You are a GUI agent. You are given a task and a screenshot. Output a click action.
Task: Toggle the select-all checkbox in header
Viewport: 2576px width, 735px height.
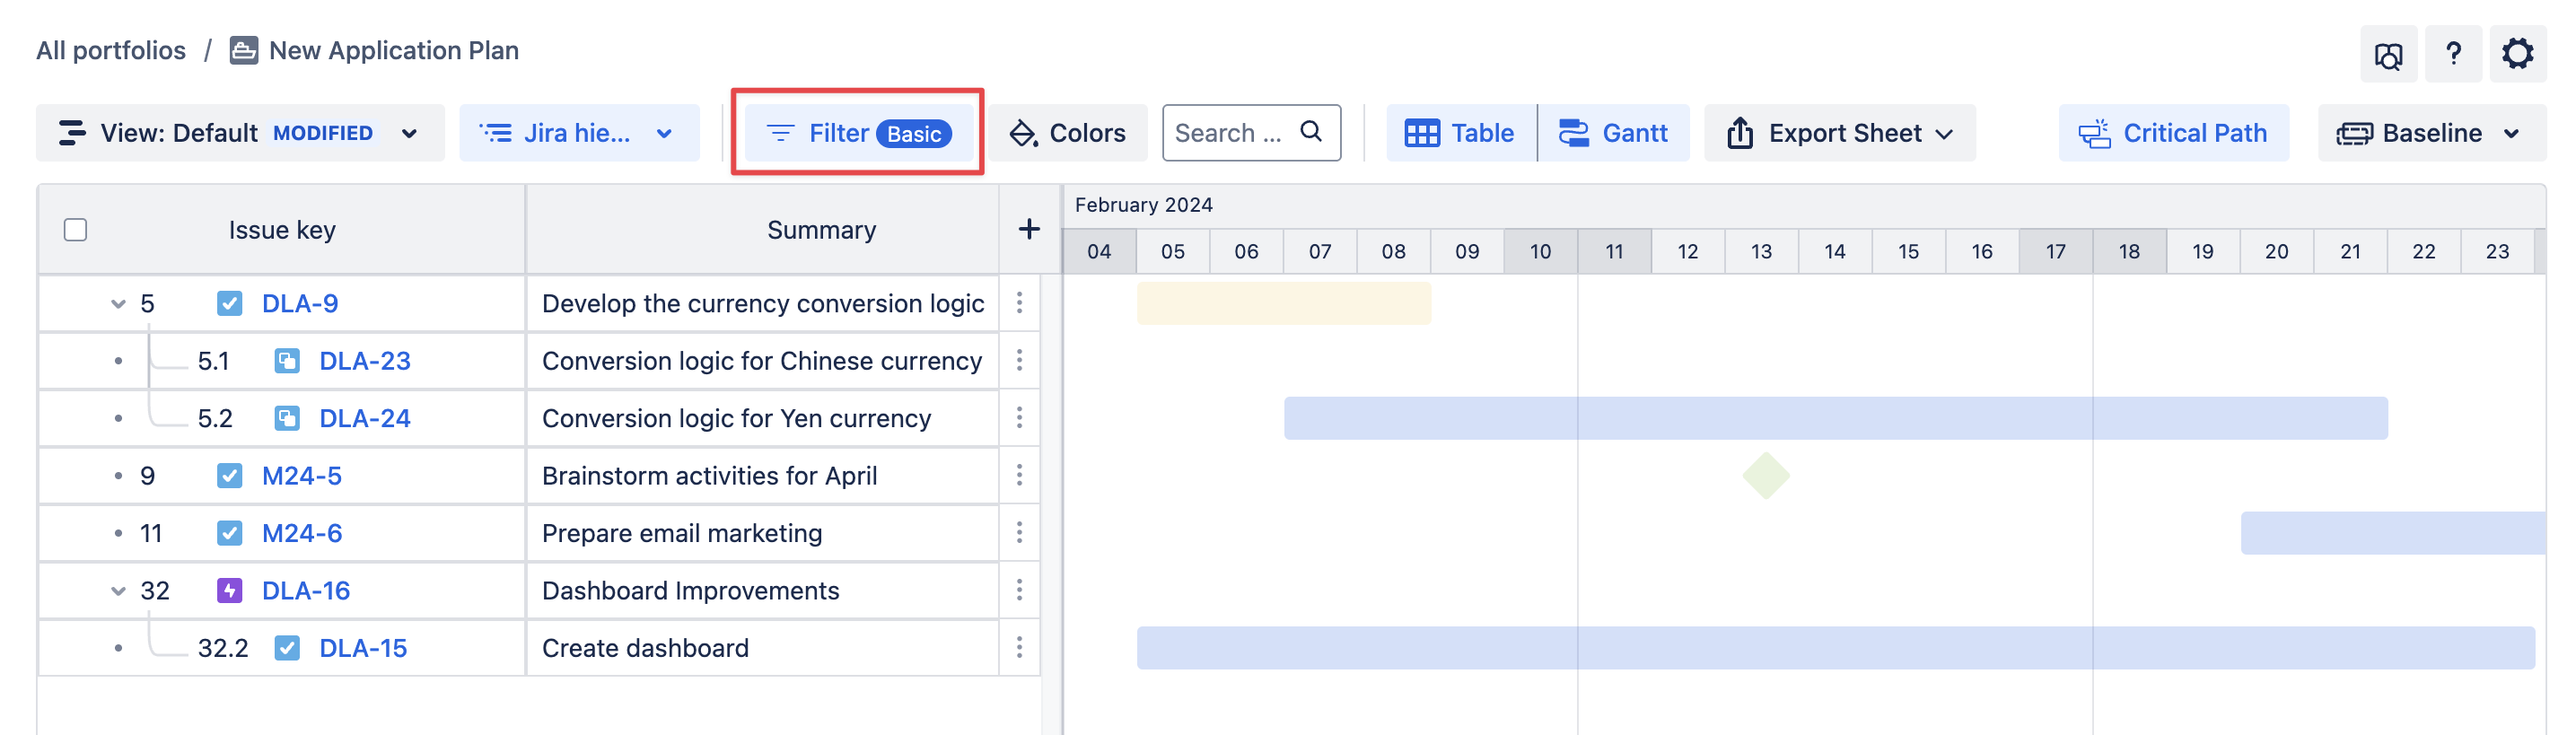(75, 230)
